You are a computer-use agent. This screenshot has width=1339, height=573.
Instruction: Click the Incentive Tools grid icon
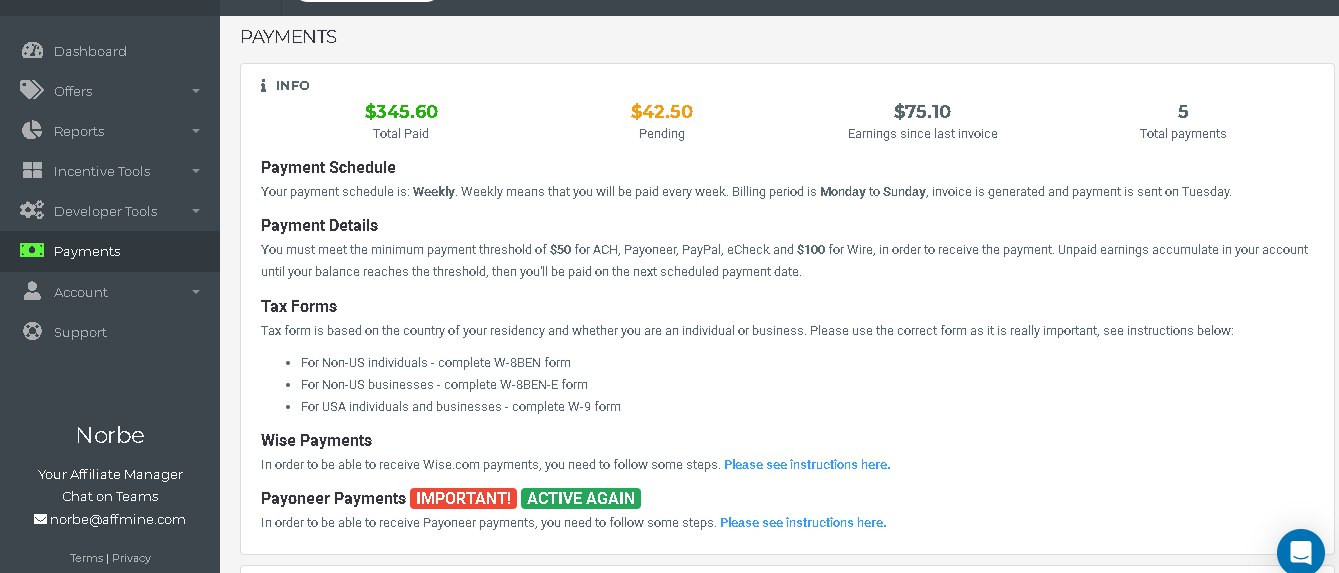[x=32, y=171]
